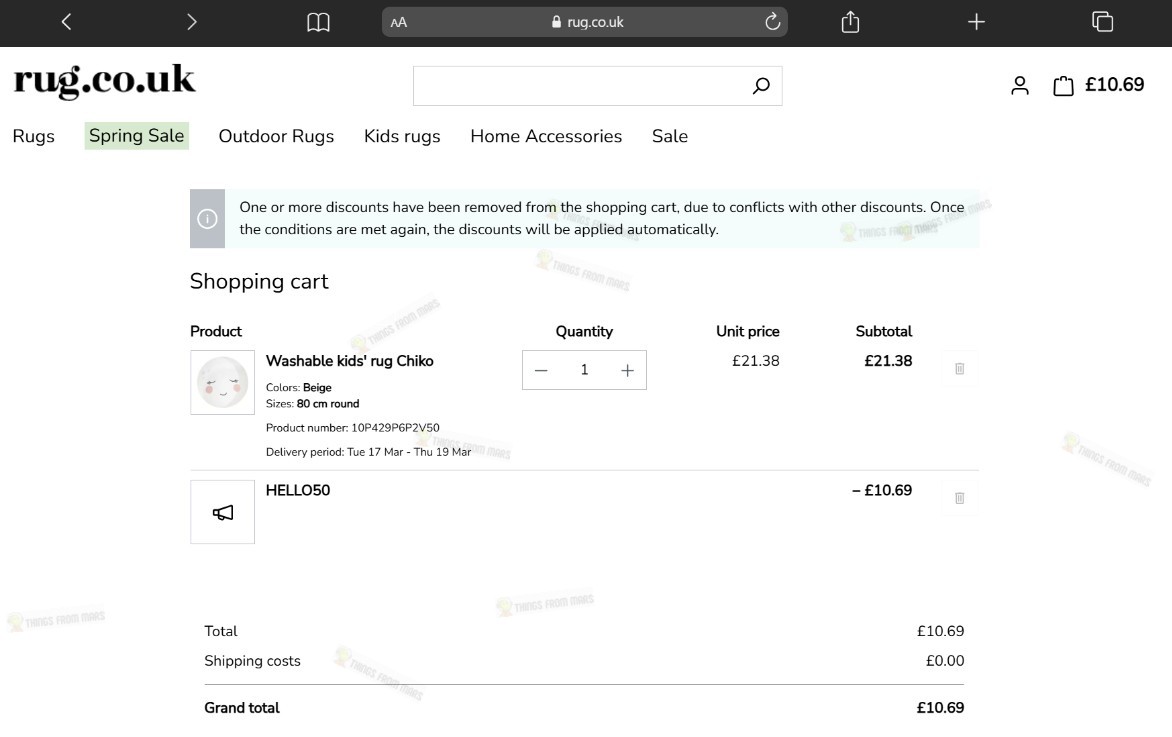
Task: Click the product number 10P429P6P2V50
Action: (x=395, y=428)
